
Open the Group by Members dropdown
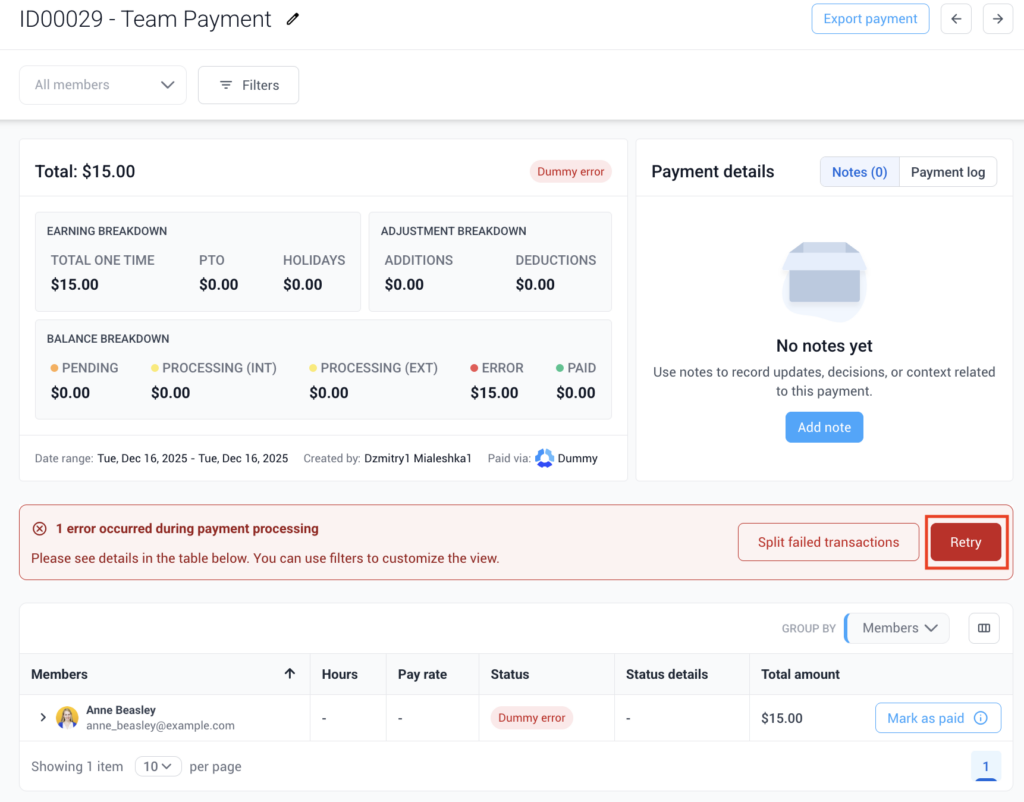coord(897,628)
